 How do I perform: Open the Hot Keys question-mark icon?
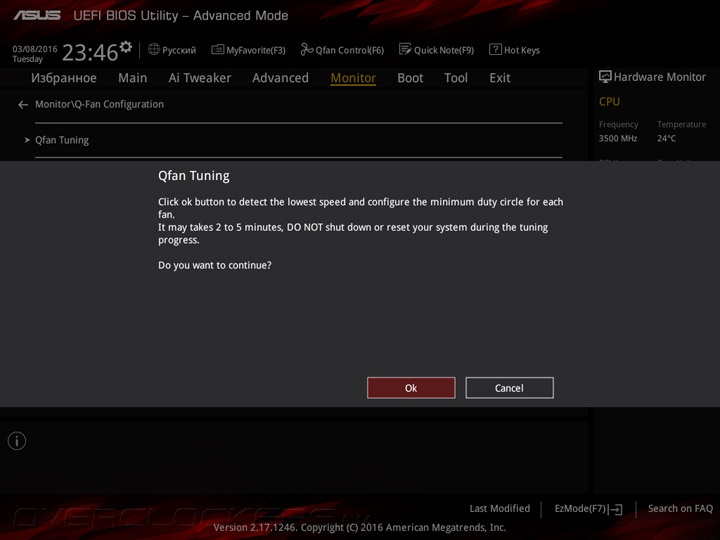click(x=495, y=50)
